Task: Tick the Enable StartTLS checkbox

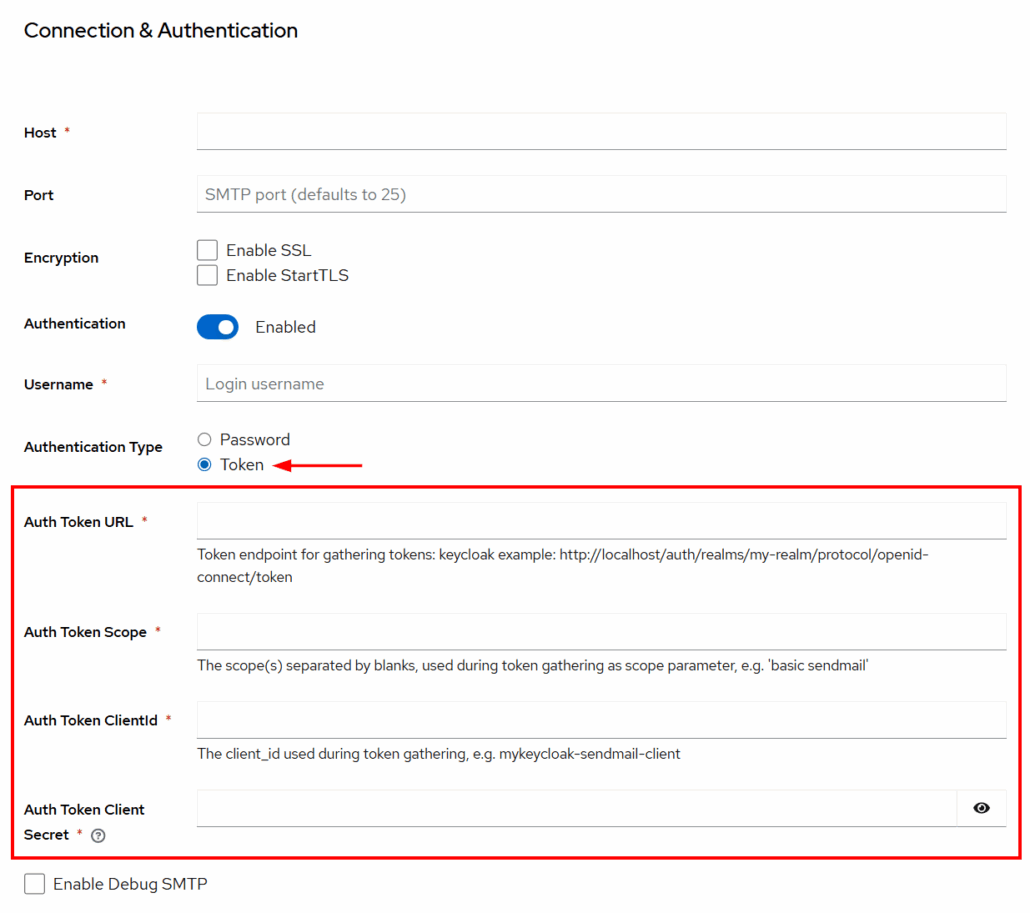Action: [x=207, y=275]
